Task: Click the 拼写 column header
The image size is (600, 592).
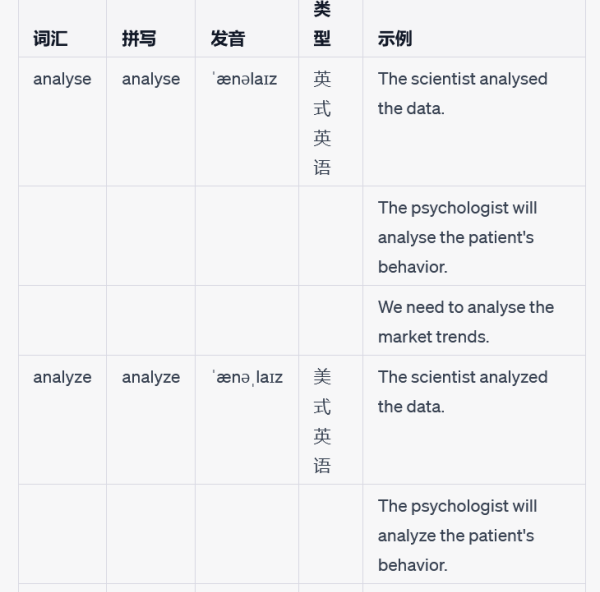Action: pos(139,39)
